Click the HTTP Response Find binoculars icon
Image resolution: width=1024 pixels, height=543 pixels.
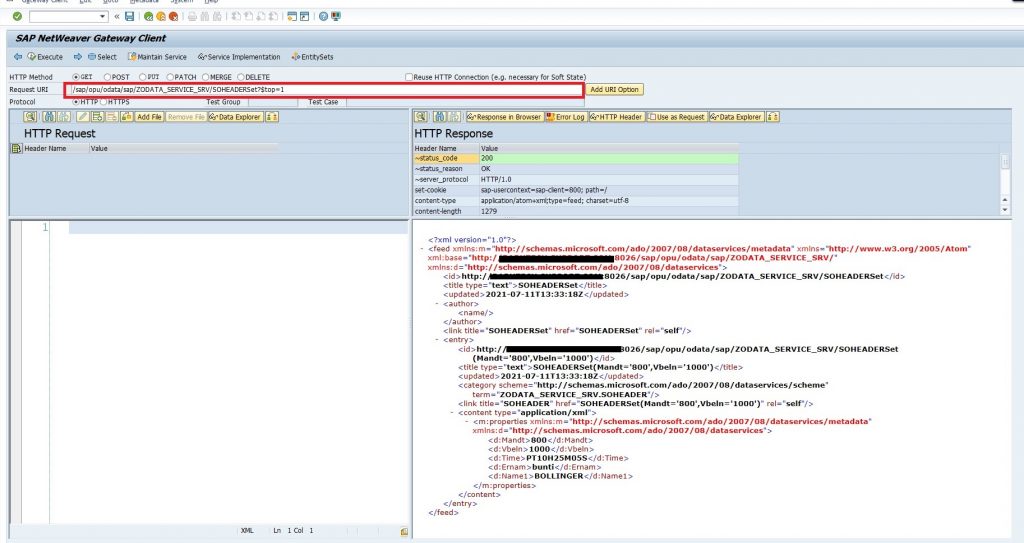coord(440,117)
